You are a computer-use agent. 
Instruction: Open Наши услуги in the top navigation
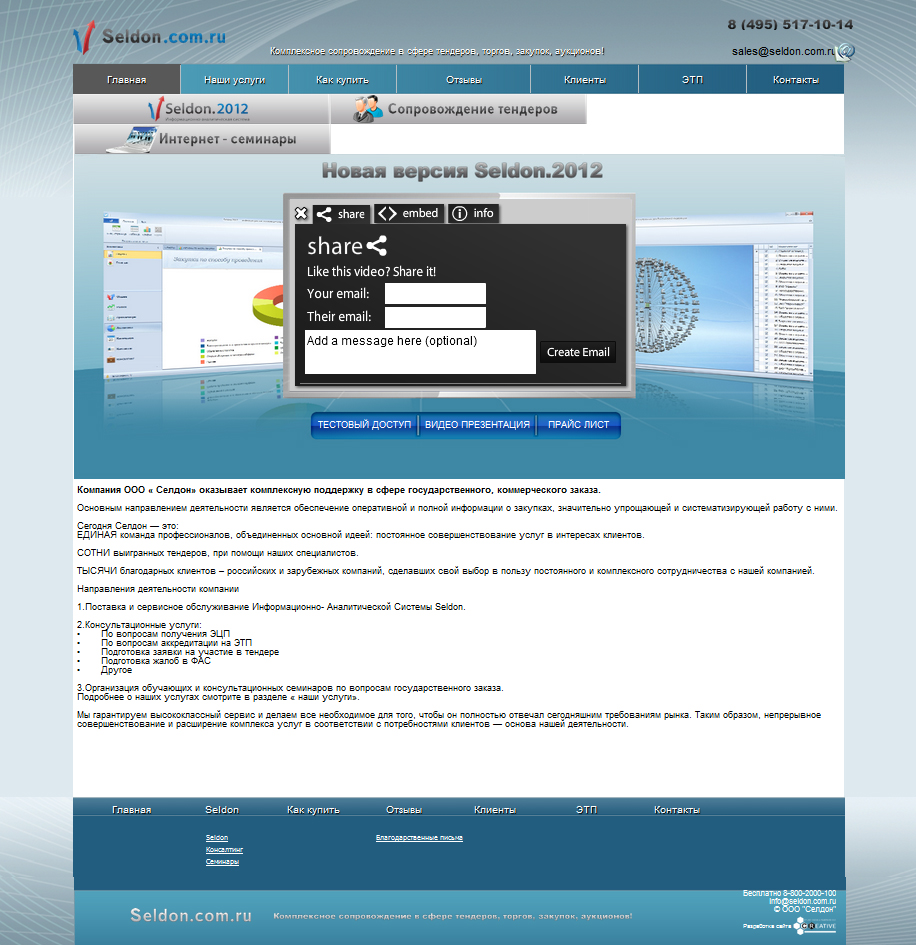point(234,80)
